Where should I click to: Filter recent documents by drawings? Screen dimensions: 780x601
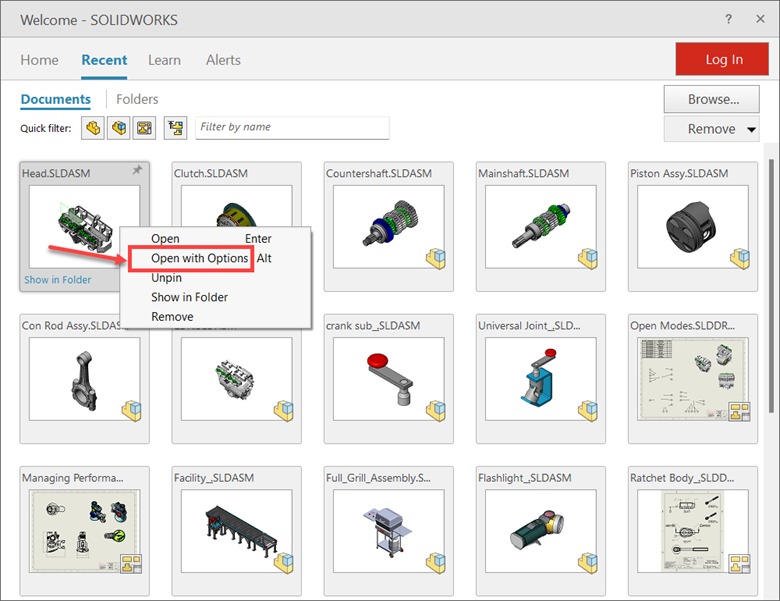click(x=144, y=128)
